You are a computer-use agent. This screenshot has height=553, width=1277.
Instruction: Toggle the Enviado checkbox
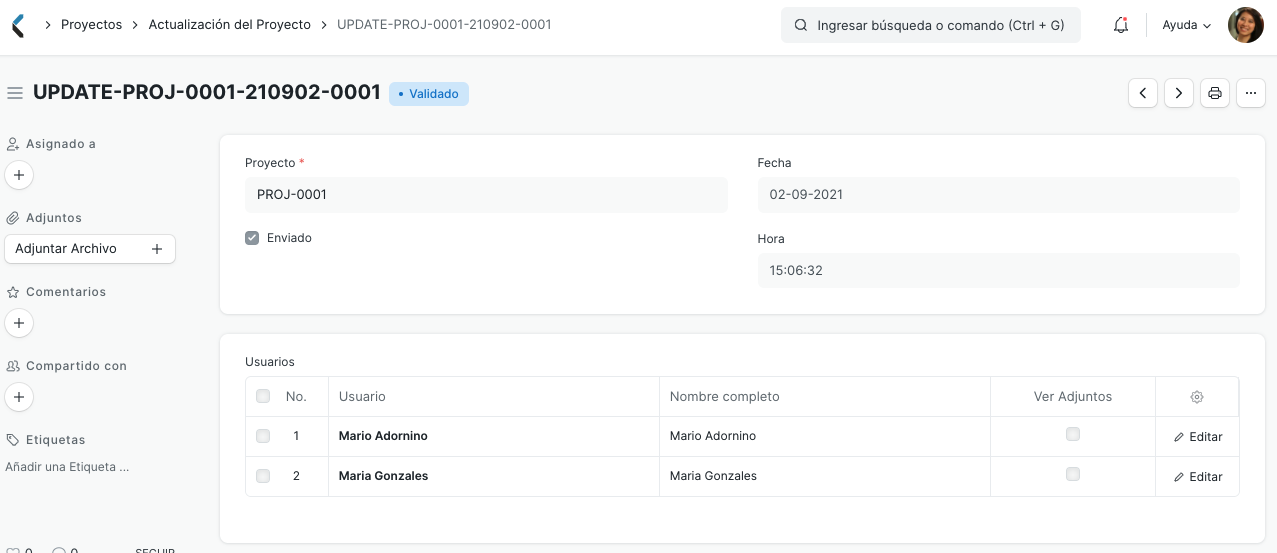click(252, 238)
